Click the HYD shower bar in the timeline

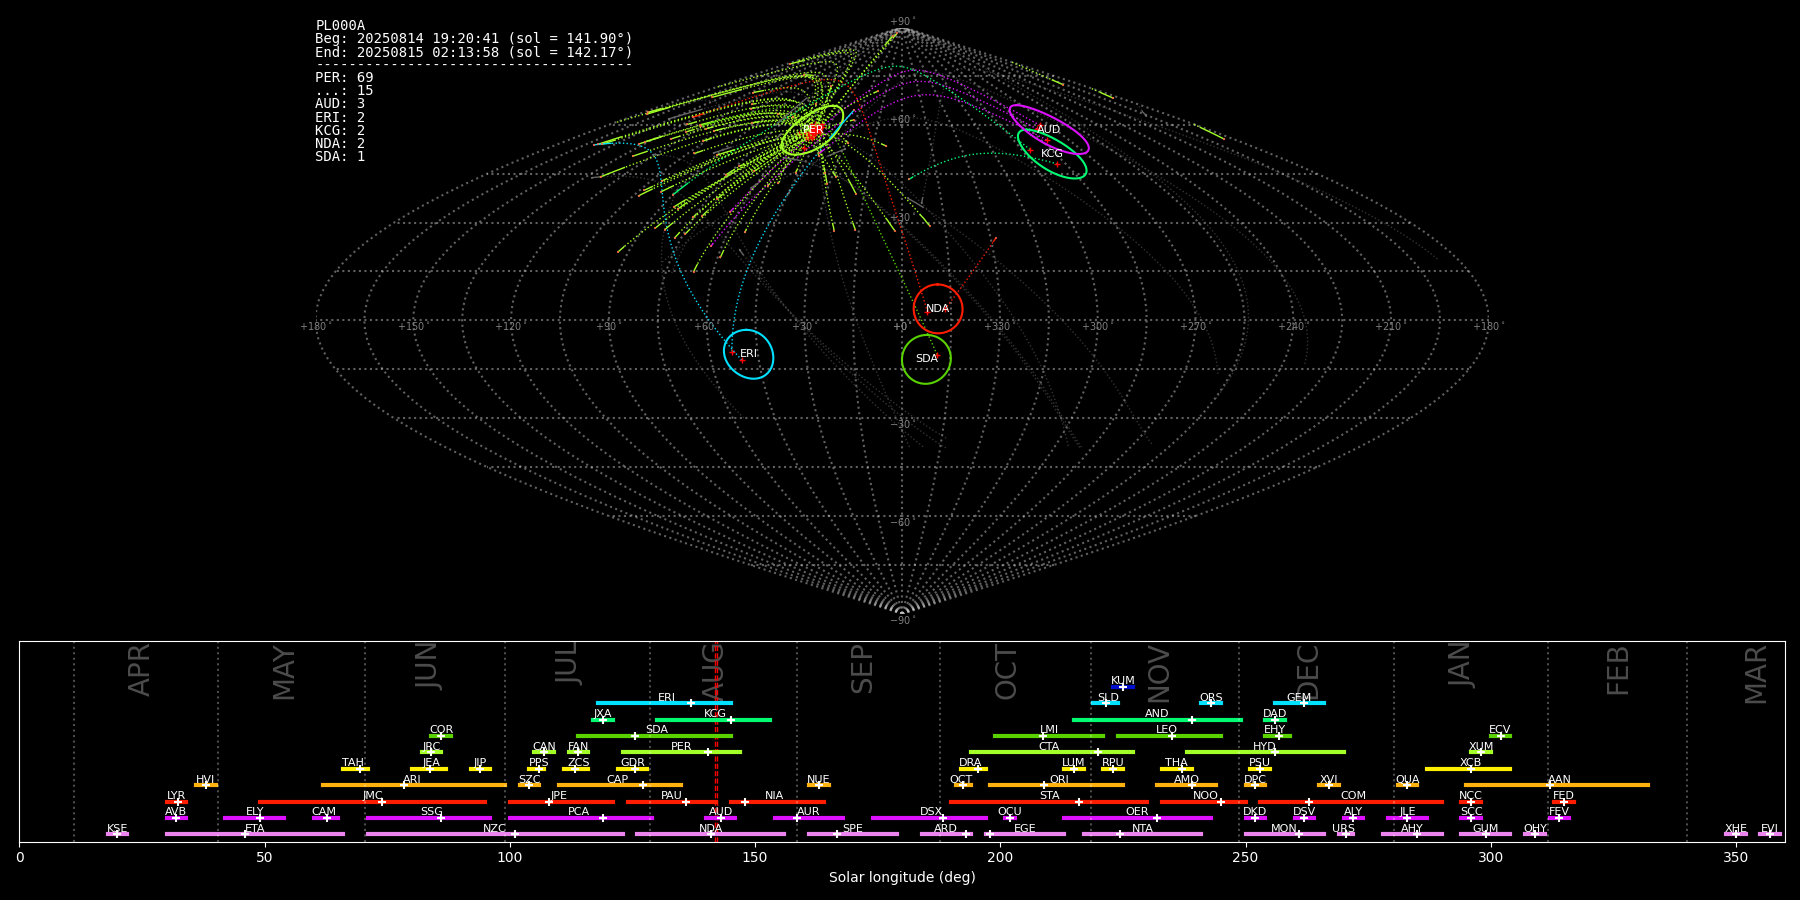coord(1265,752)
